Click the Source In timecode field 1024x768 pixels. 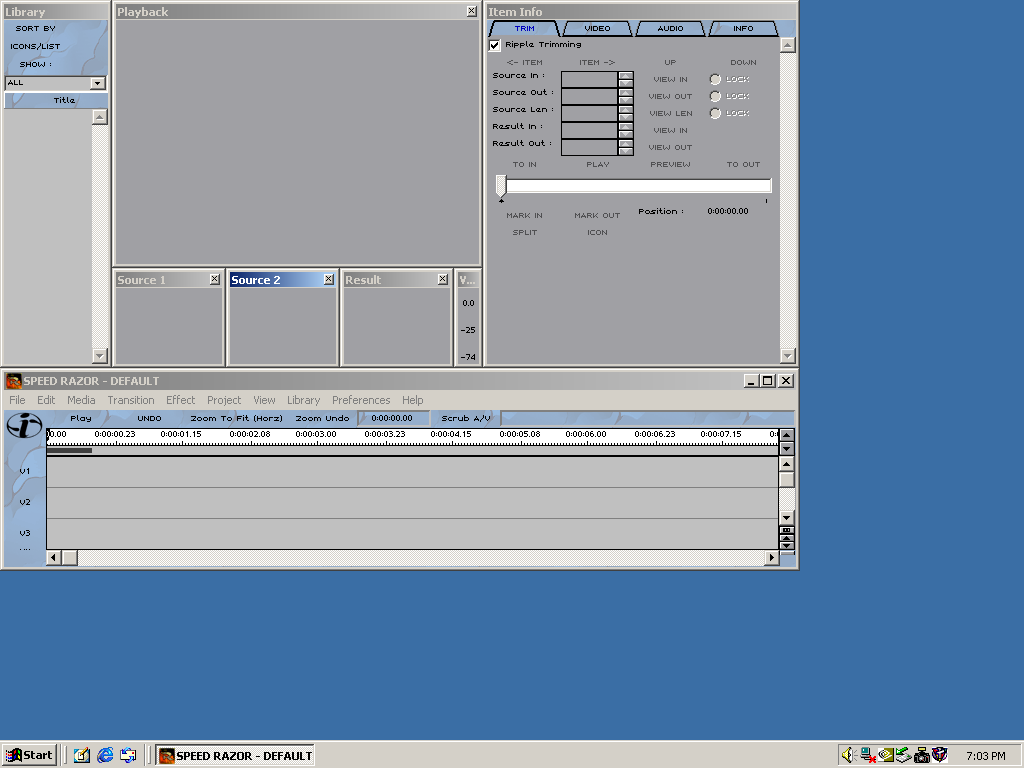[589, 79]
